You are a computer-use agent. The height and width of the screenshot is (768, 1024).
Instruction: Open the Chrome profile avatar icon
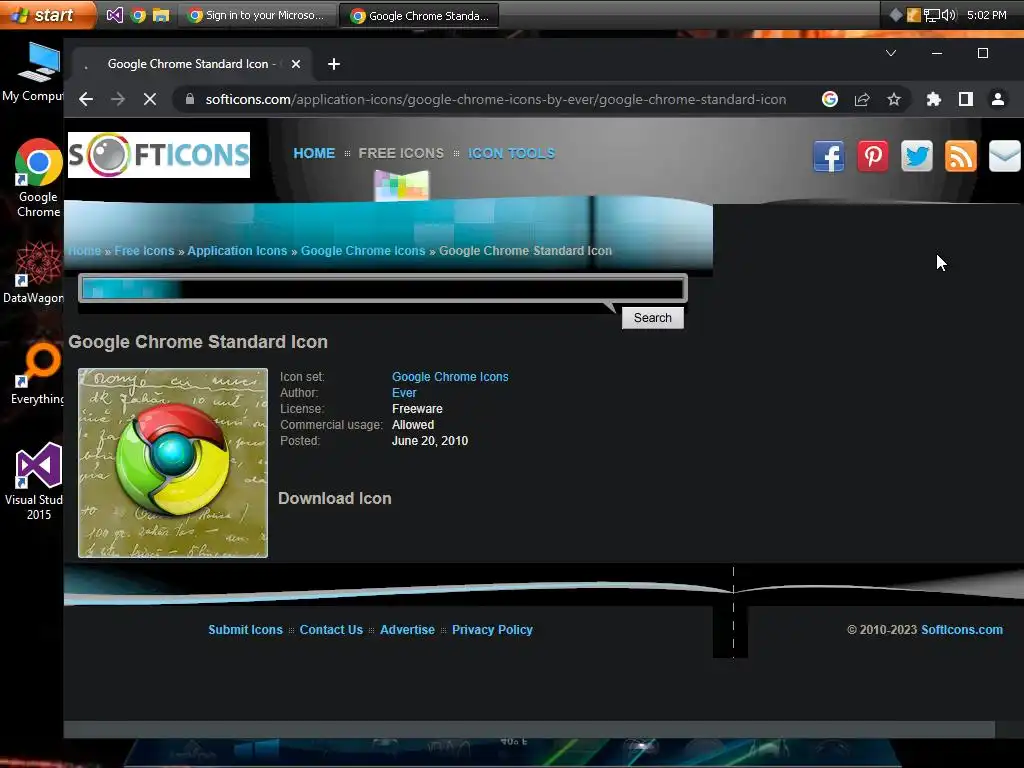pyautogui.click(x=998, y=99)
